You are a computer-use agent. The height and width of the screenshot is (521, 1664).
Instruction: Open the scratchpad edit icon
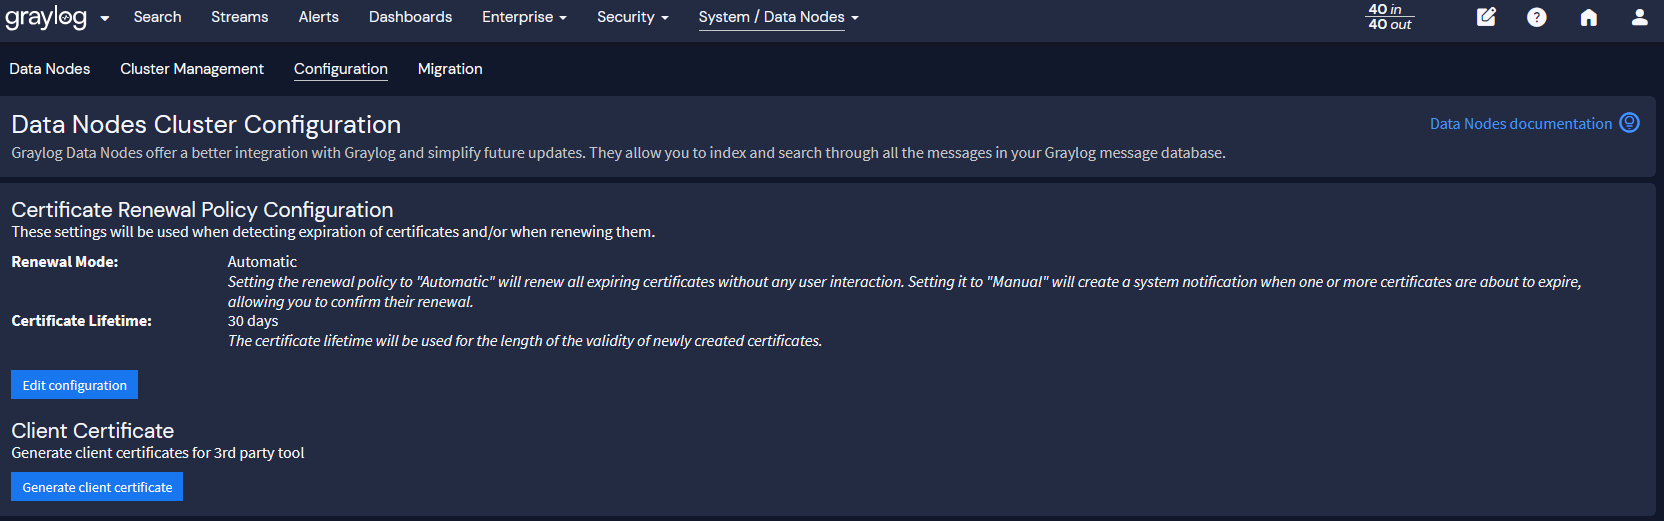click(1486, 17)
